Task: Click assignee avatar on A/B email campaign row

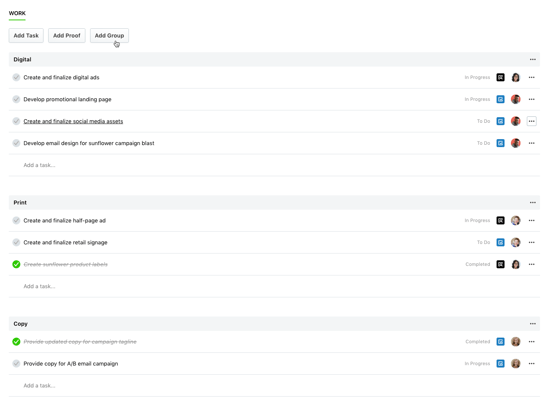Action: point(516,364)
